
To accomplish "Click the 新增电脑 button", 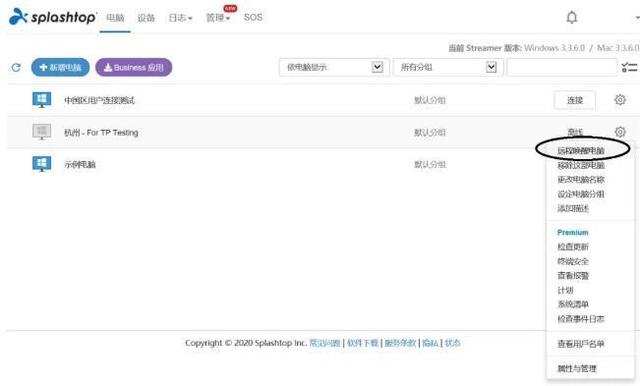I will 60,67.
